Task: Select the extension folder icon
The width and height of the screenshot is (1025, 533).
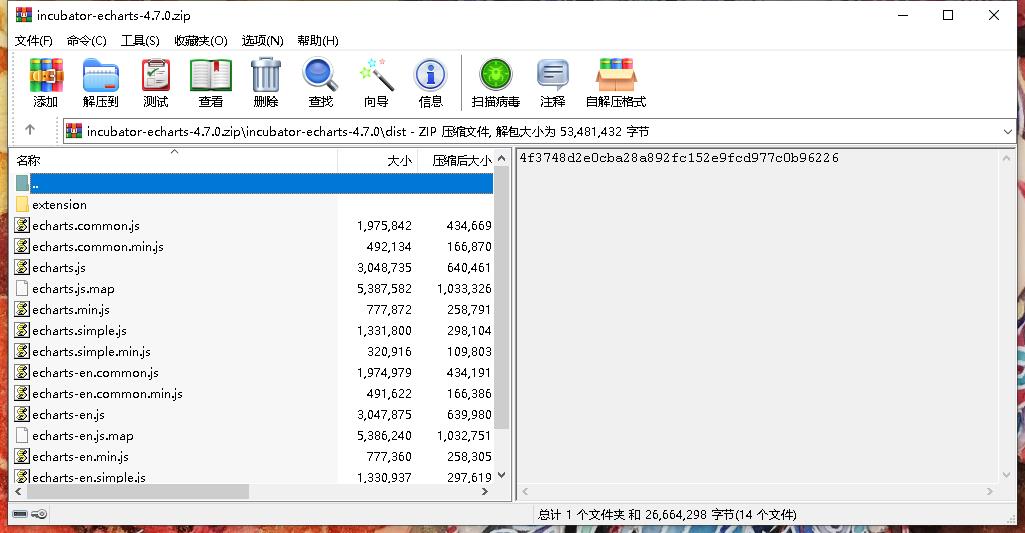Action: [22, 204]
